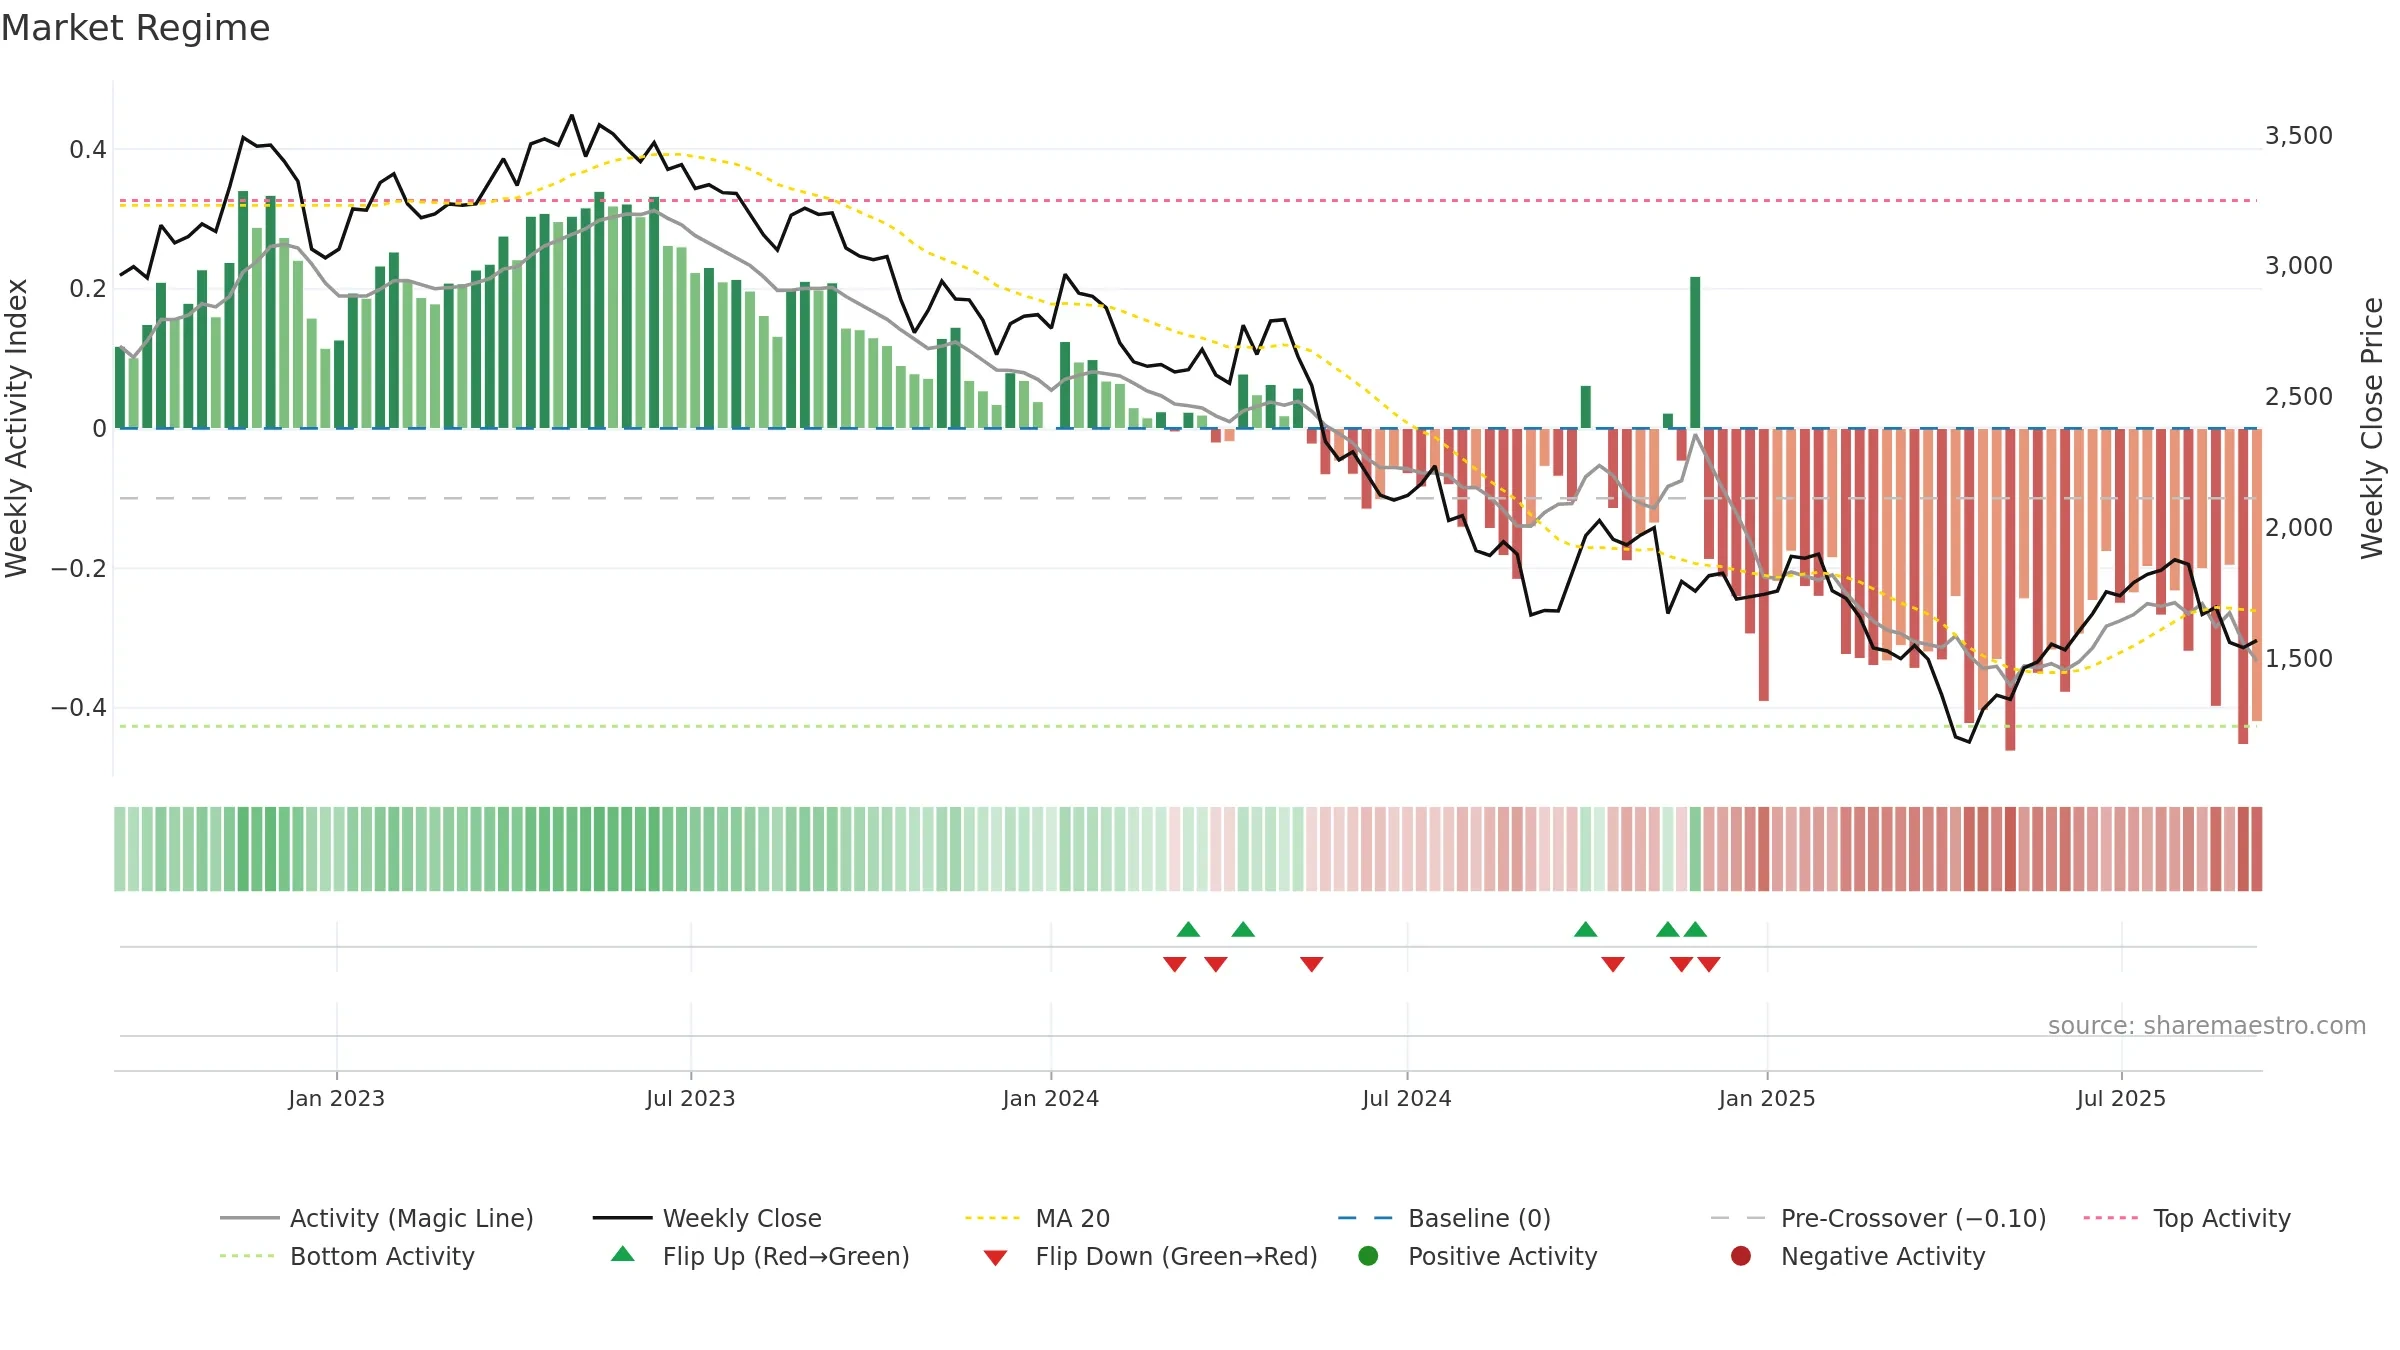The image size is (2400, 1350).
Task: Click the 2,500 price axis tick
Action: coord(2298,396)
